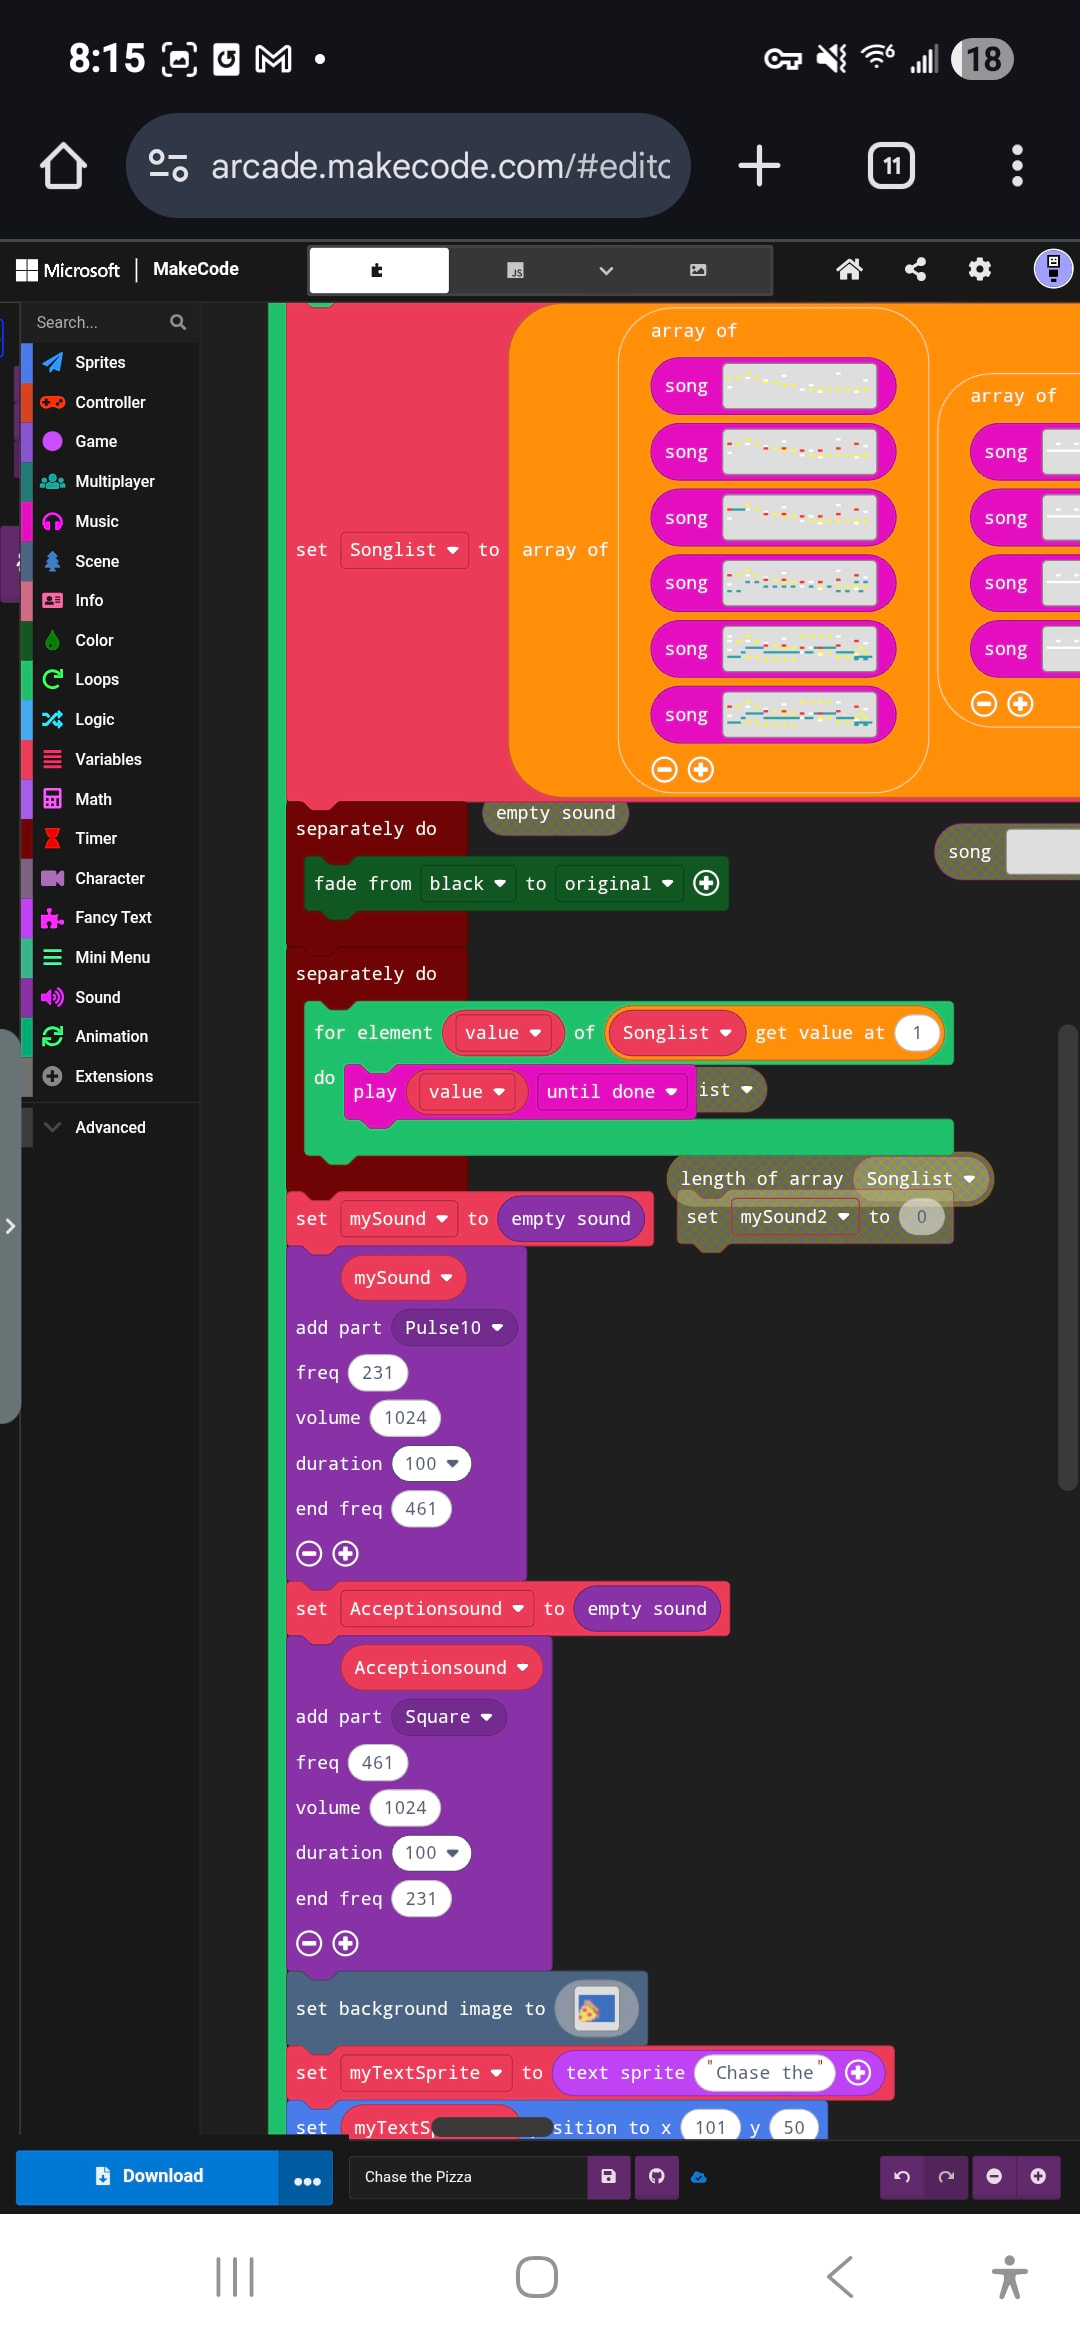Open the Variables block category
Viewport: 1080px width, 2340px height.
pos(110,759)
